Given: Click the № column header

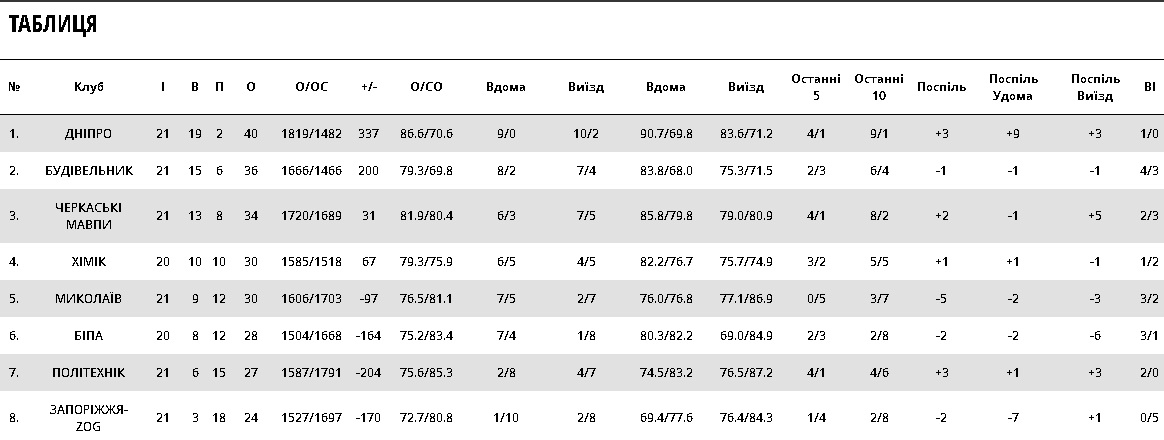Looking at the screenshot, I should pos(14,87).
